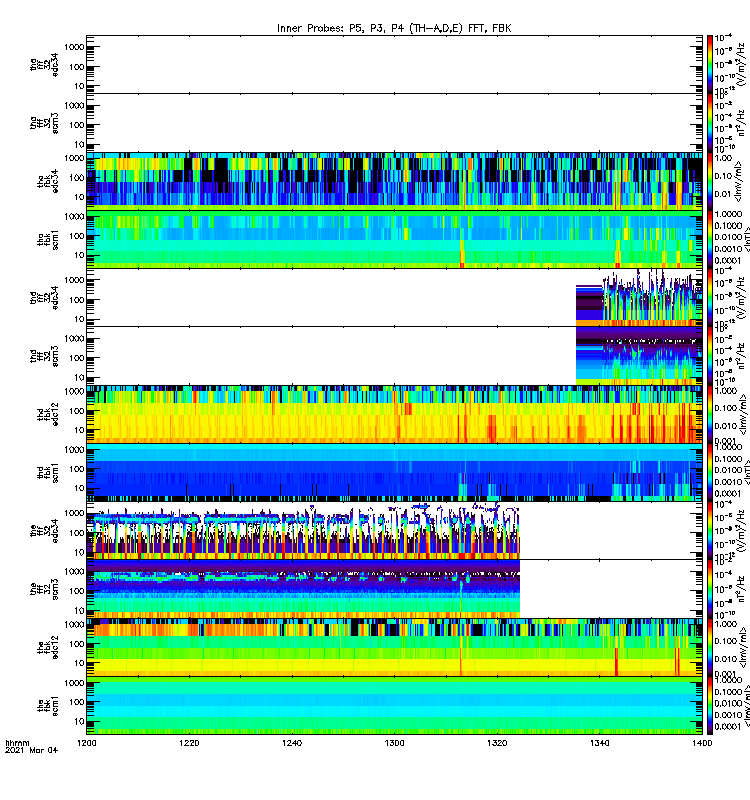Screen dimensions: 750x800
Task: Click the color bar beside thd fbk edc12 panel
Action: tap(710, 414)
